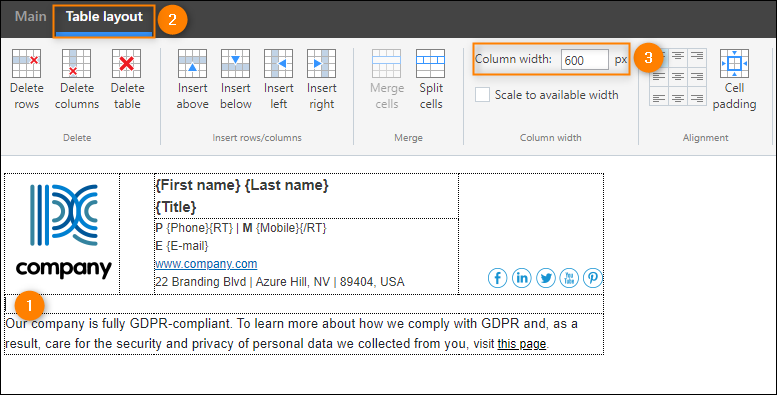Align cell content bottom center
The height and width of the screenshot is (395, 777).
pyautogui.click(x=678, y=96)
